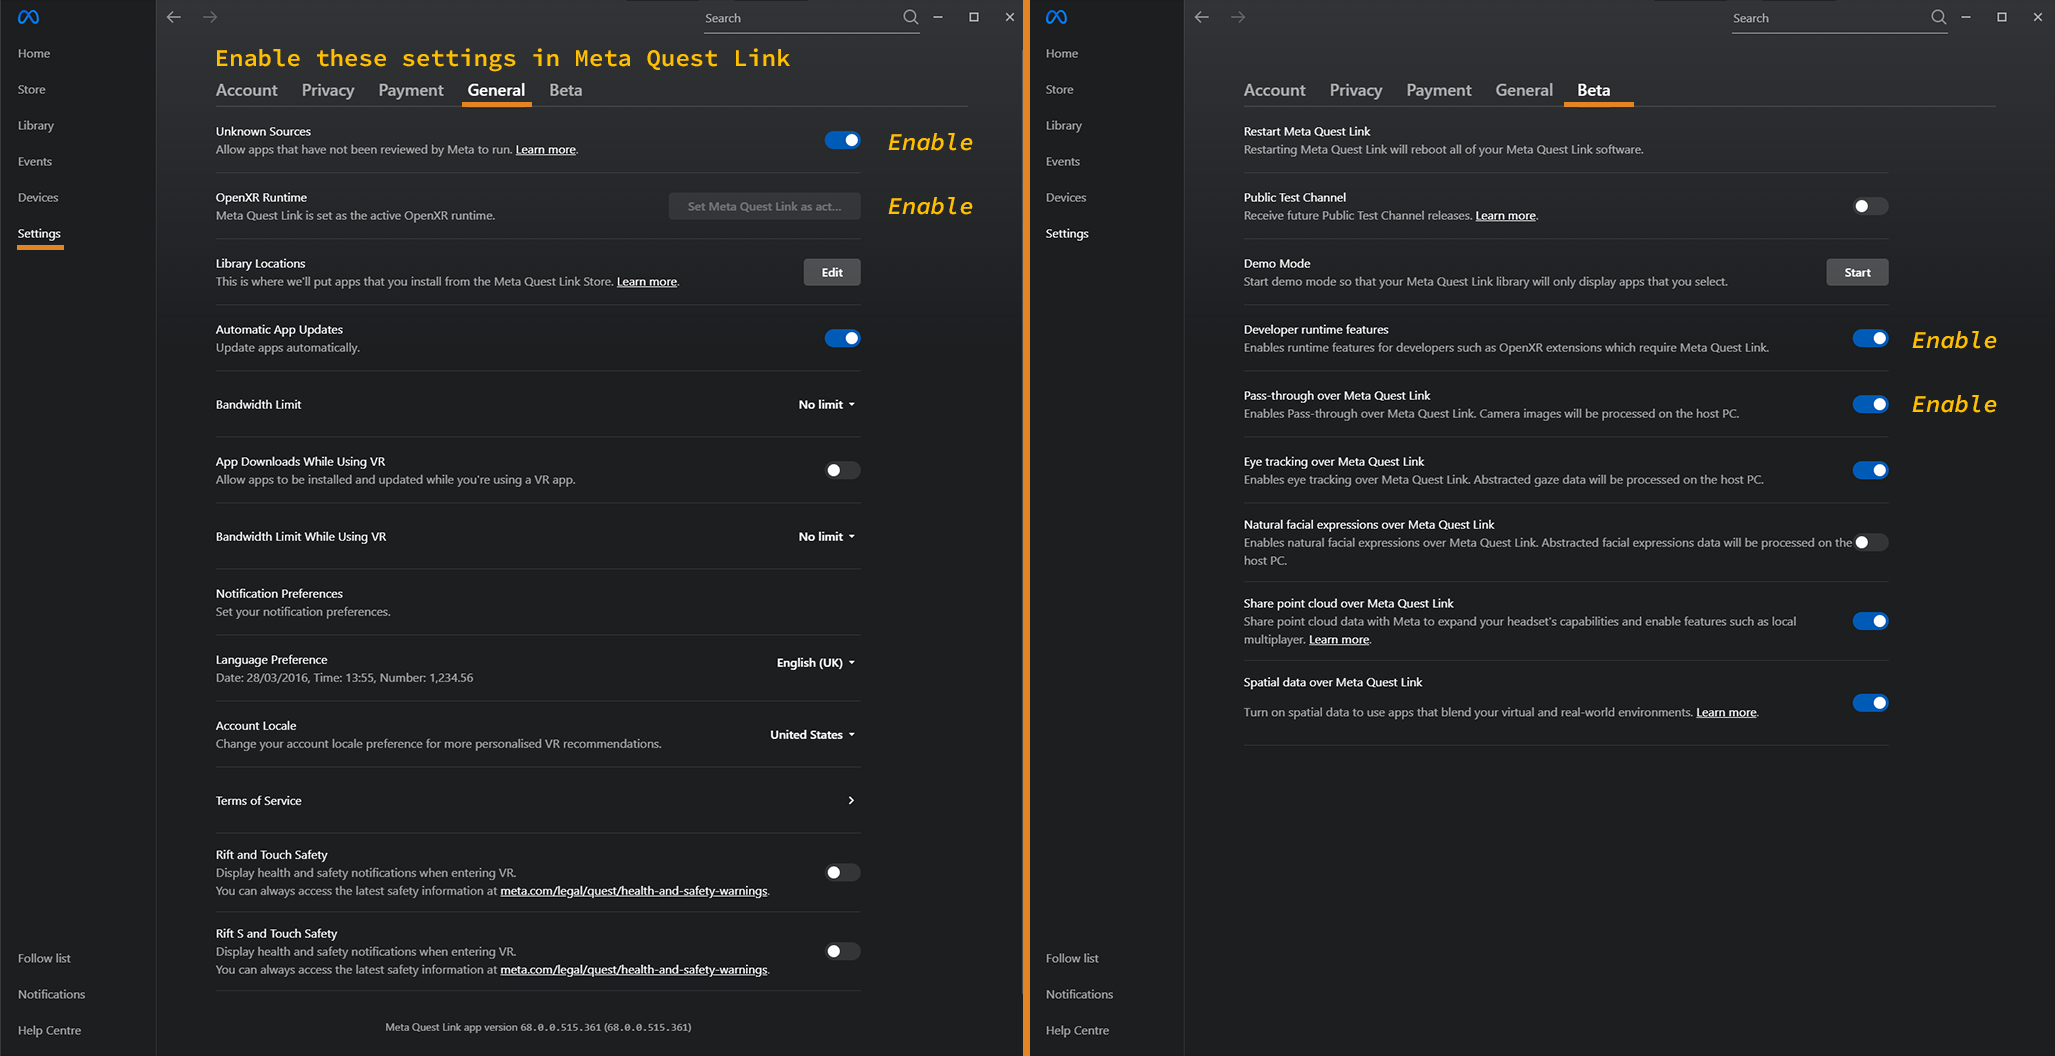The image size is (2055, 1056).
Task: Click Restart Meta Quest Link entry
Action: click(x=1566, y=140)
